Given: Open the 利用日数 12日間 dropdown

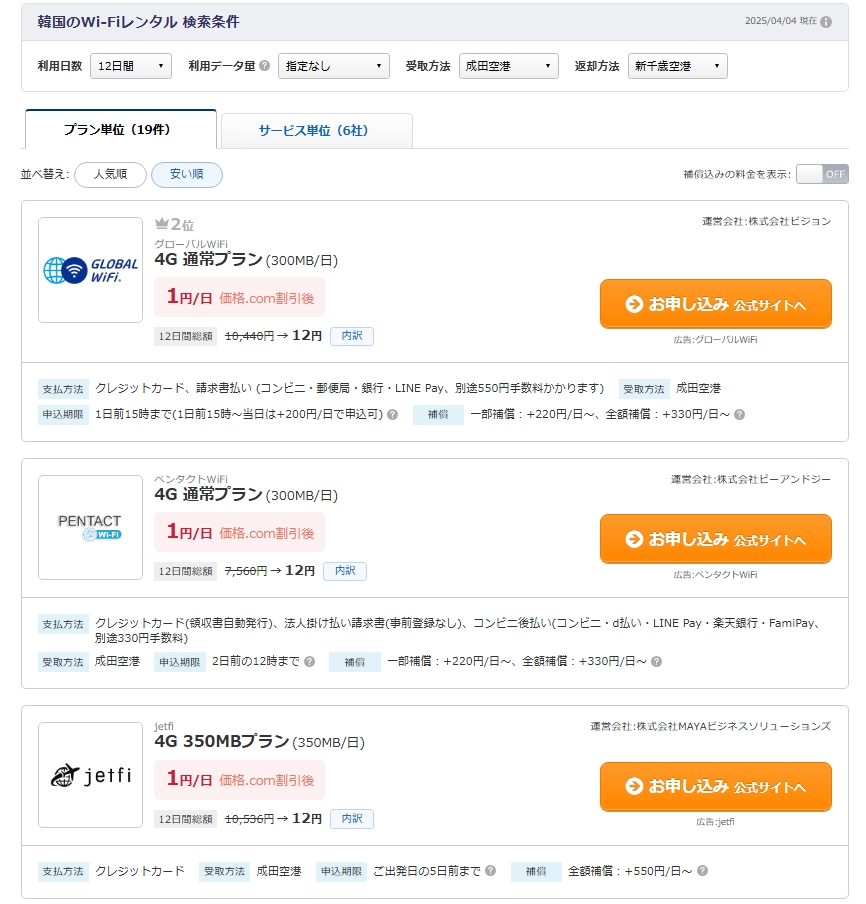Looking at the screenshot, I should (x=131, y=66).
